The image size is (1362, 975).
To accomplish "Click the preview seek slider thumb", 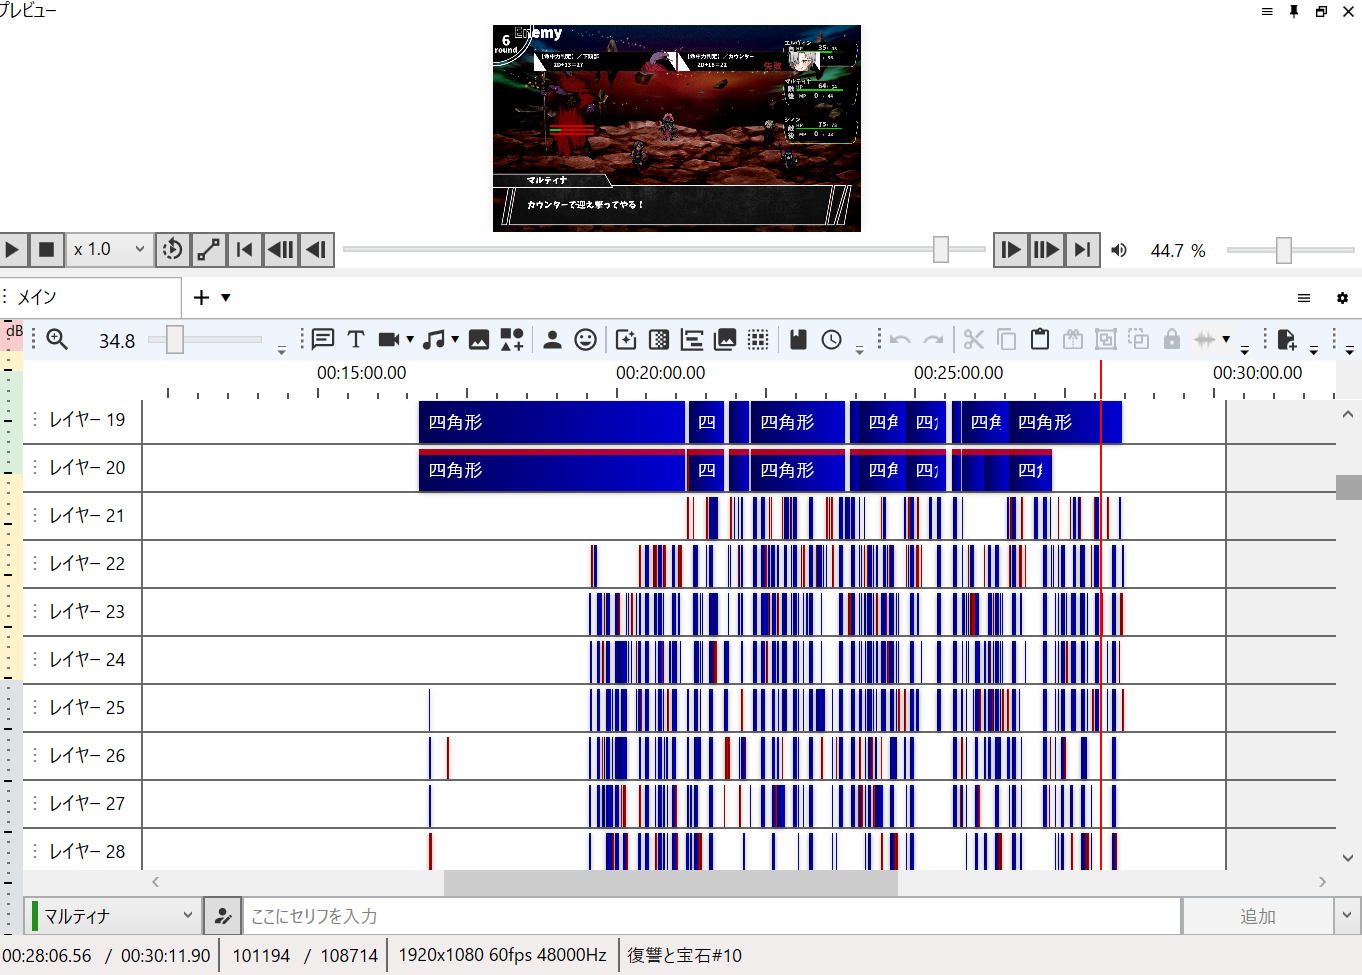I will click(x=941, y=249).
